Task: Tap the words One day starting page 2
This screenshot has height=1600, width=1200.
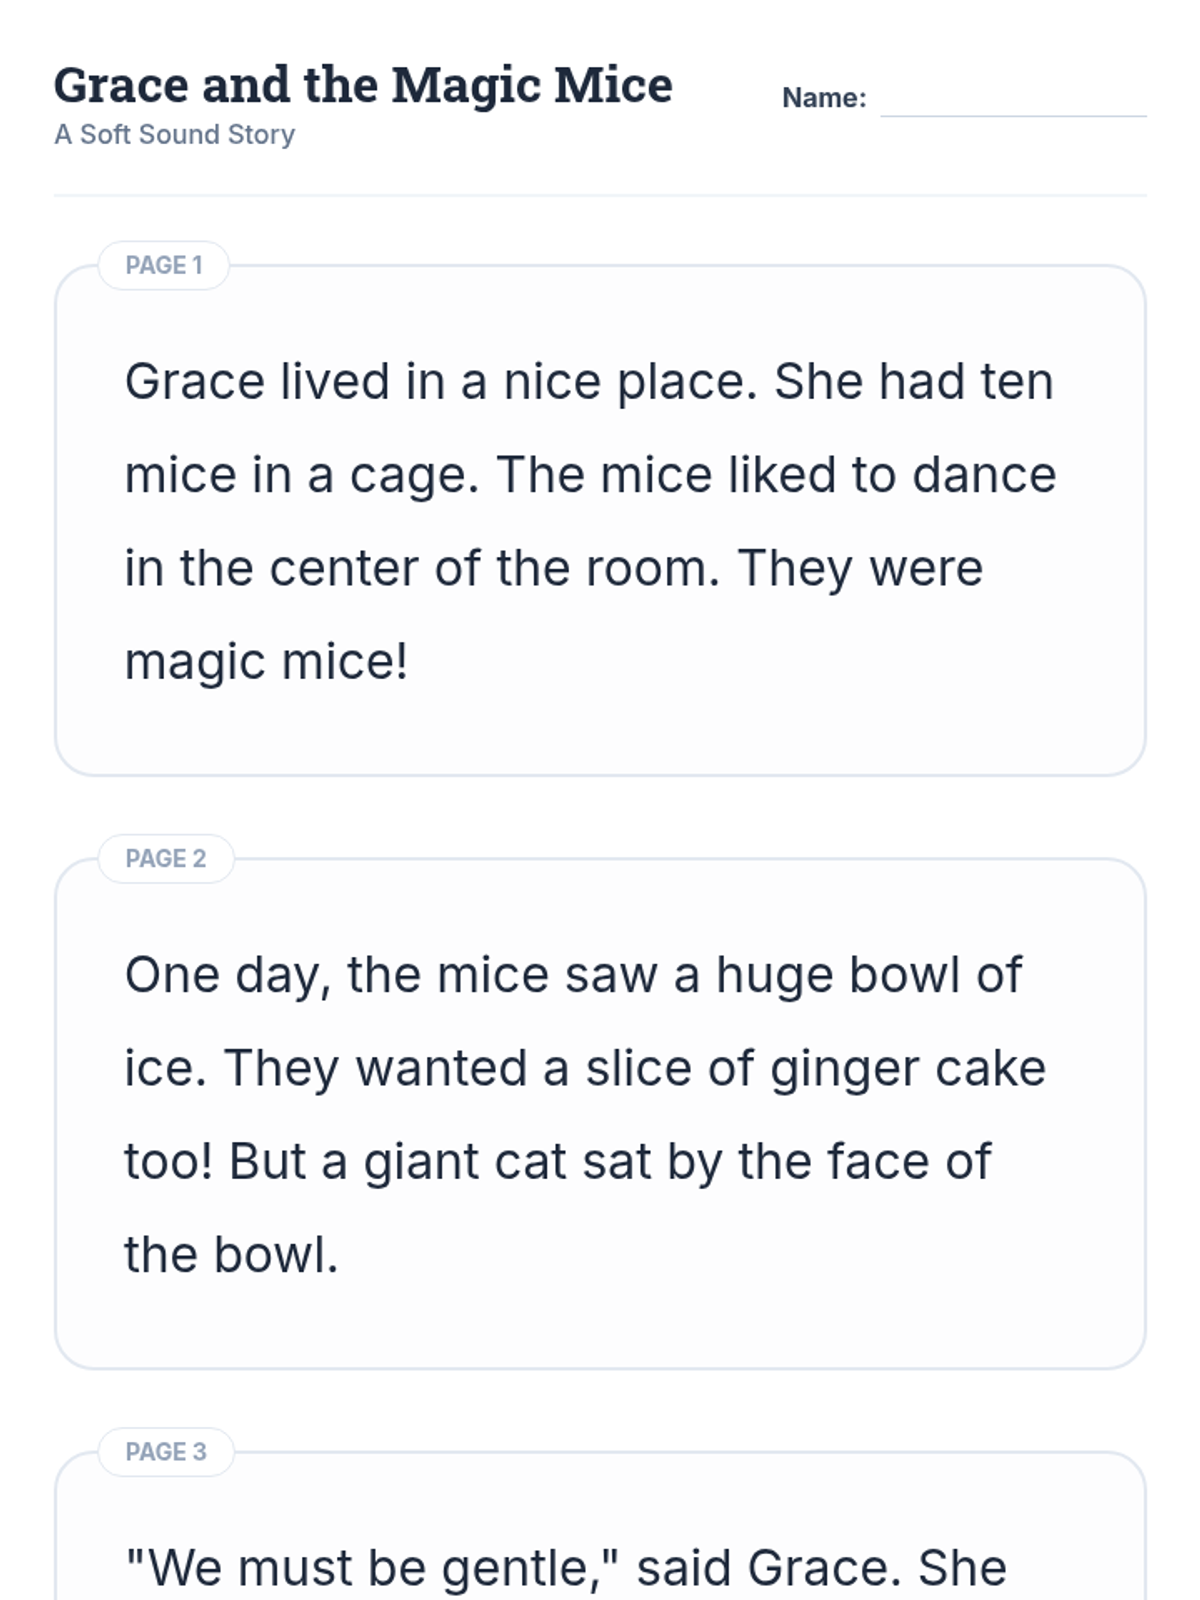Action: coord(227,976)
